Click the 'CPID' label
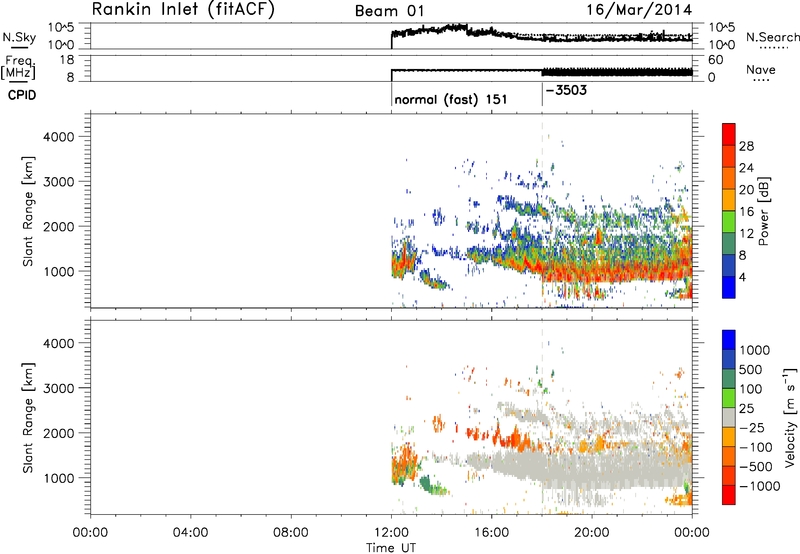The width and height of the screenshot is (800, 554). 22,95
